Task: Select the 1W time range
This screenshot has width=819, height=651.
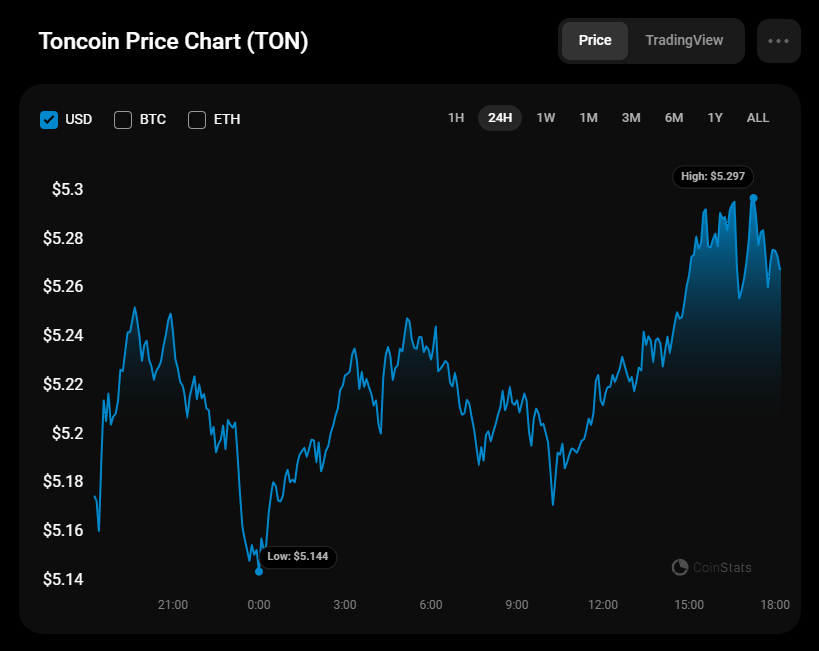Action: pos(546,118)
